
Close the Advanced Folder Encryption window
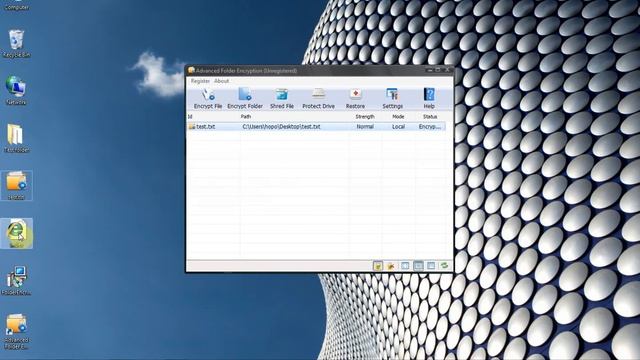click(x=447, y=70)
